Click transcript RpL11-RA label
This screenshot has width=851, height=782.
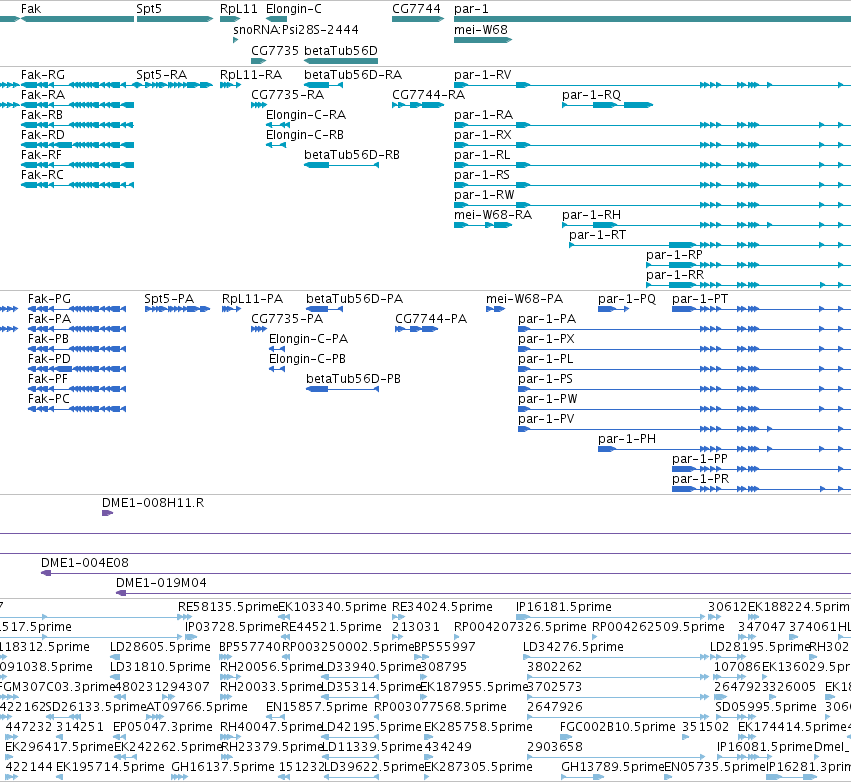pos(251,75)
